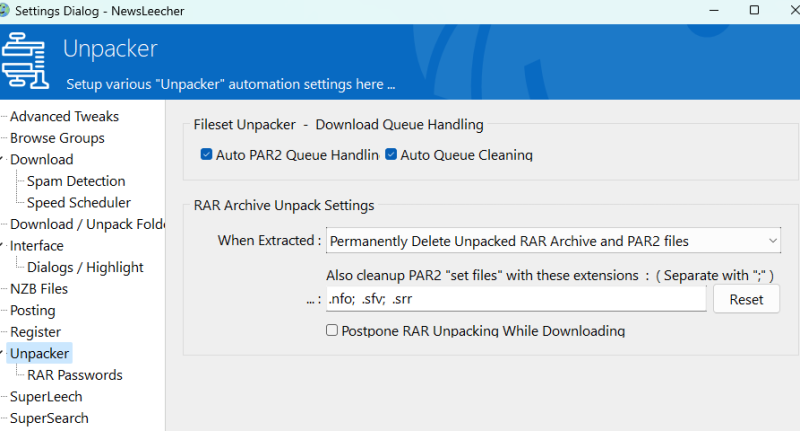Select RAR Passwords under Unpacker
The height and width of the screenshot is (431, 800).
coord(75,375)
